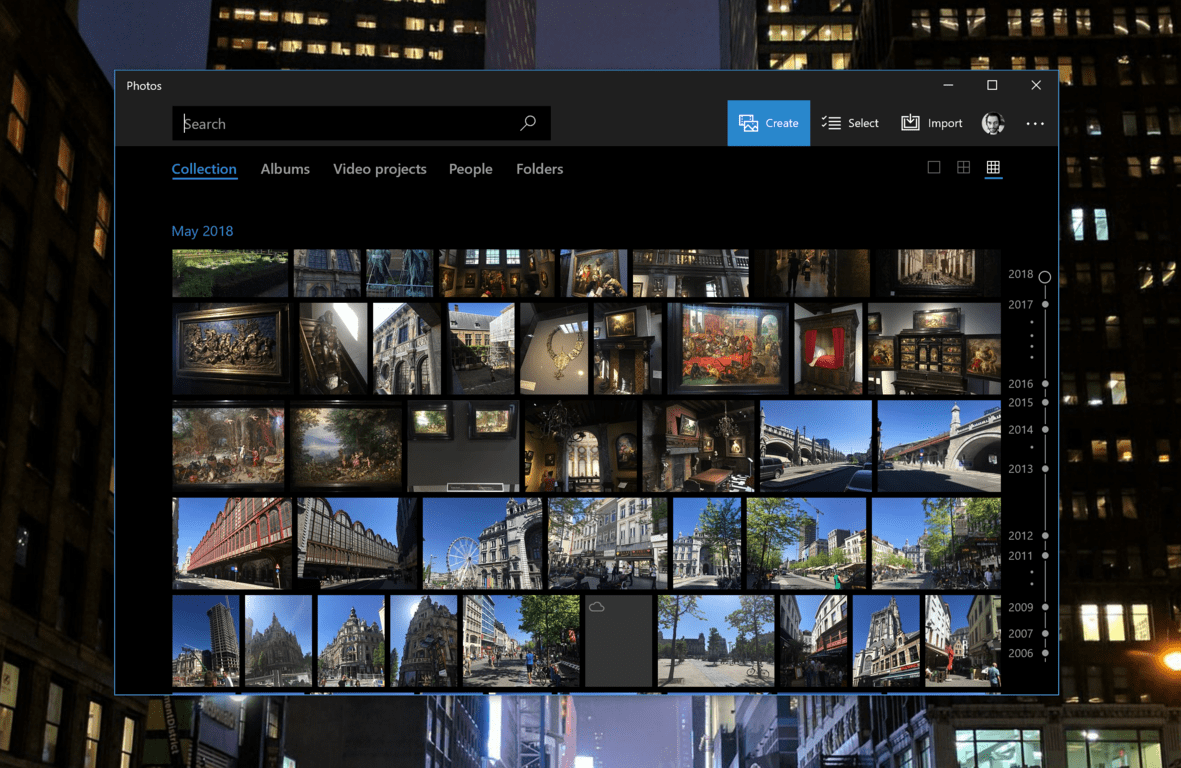This screenshot has height=768, width=1181.
Task: Open the photo of two small framed paintings
Action: click(463, 446)
